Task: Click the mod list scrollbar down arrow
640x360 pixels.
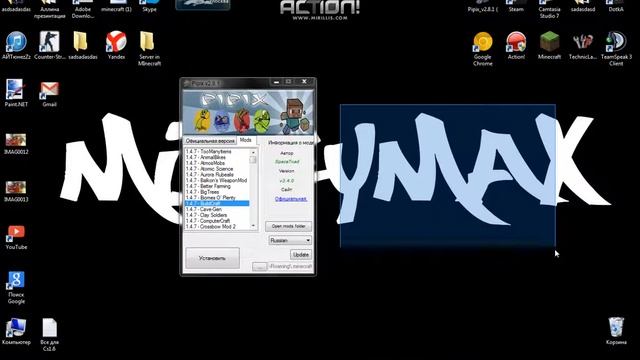Action: pyautogui.click(x=253, y=226)
